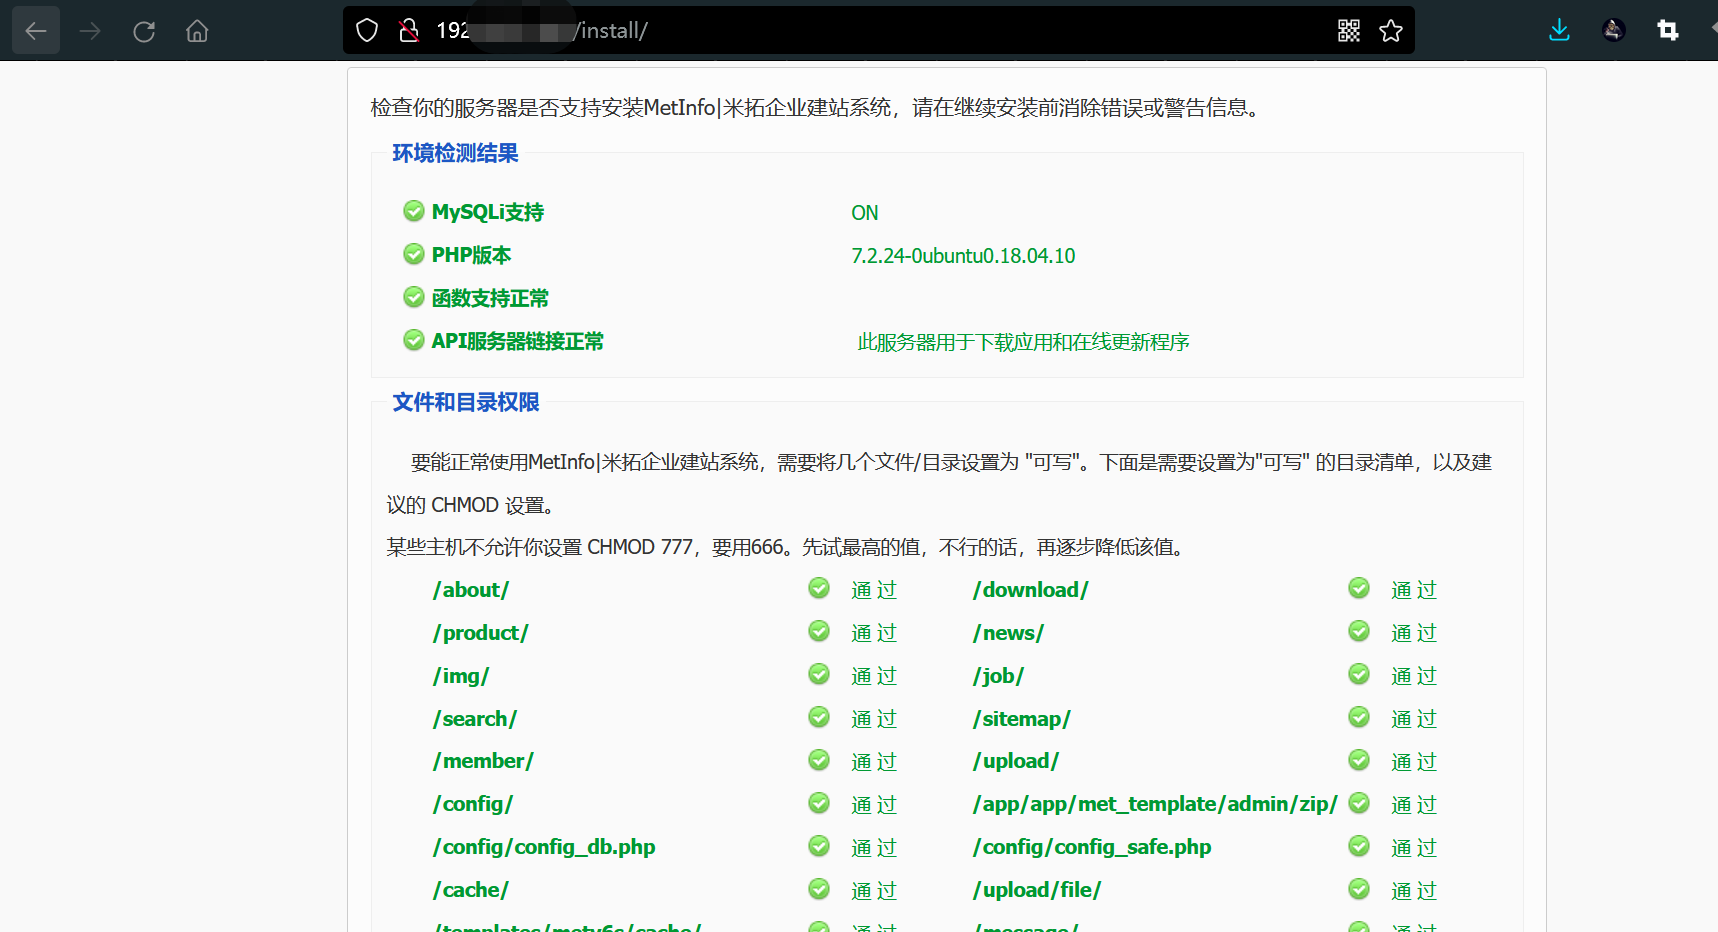Open the QR code icon in address bar
Image resolution: width=1718 pixels, height=932 pixels.
coord(1349,31)
